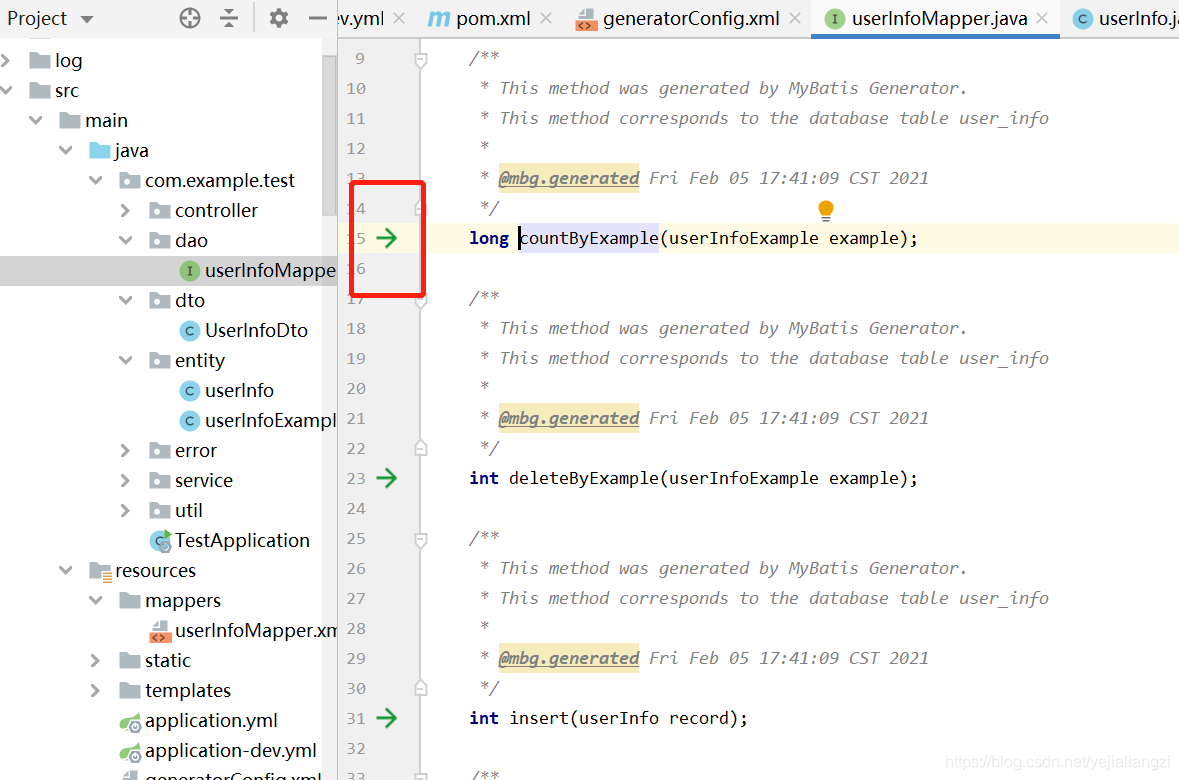The image size is (1179, 780).
Task: Fold the Javadoc comment starting at line 9
Action: (421, 59)
